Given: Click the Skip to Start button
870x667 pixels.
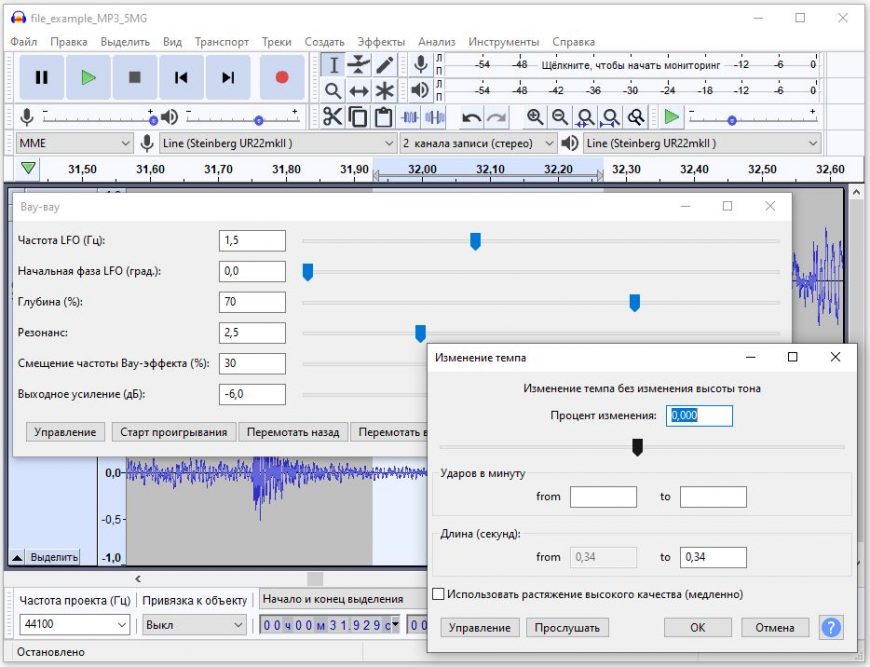Looking at the screenshot, I should 181,77.
